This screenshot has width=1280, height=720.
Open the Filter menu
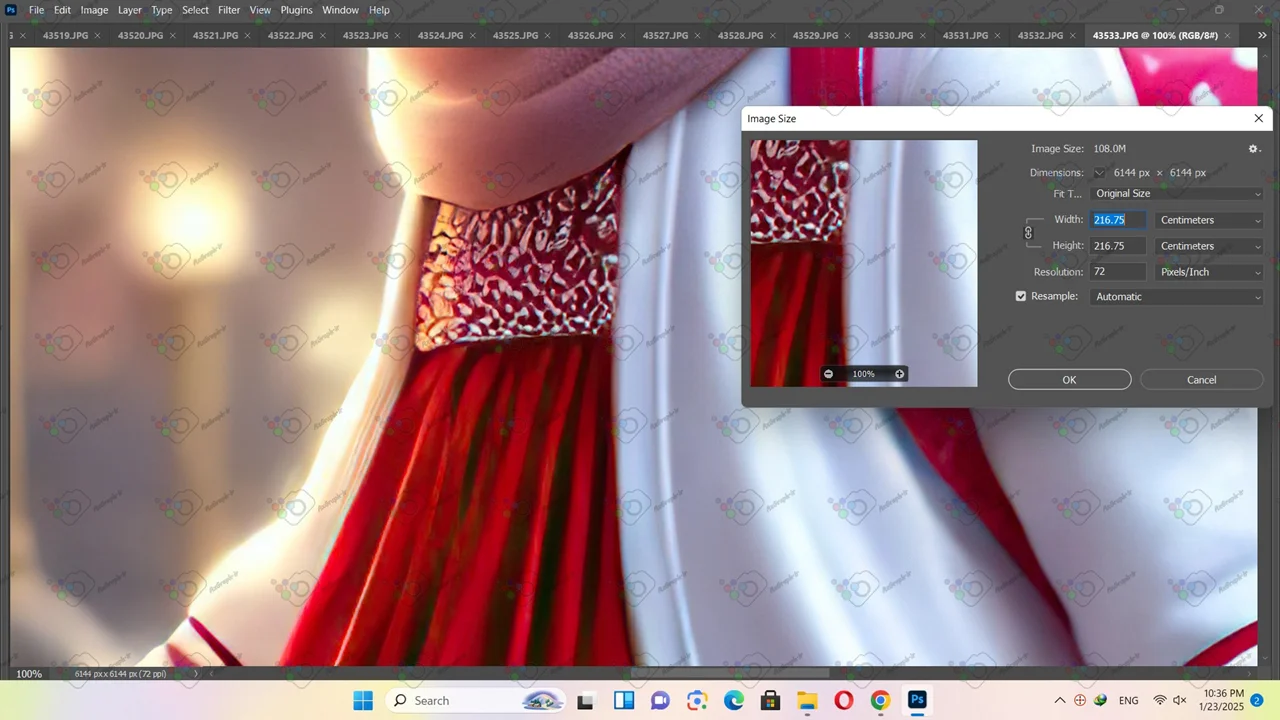[x=229, y=10]
